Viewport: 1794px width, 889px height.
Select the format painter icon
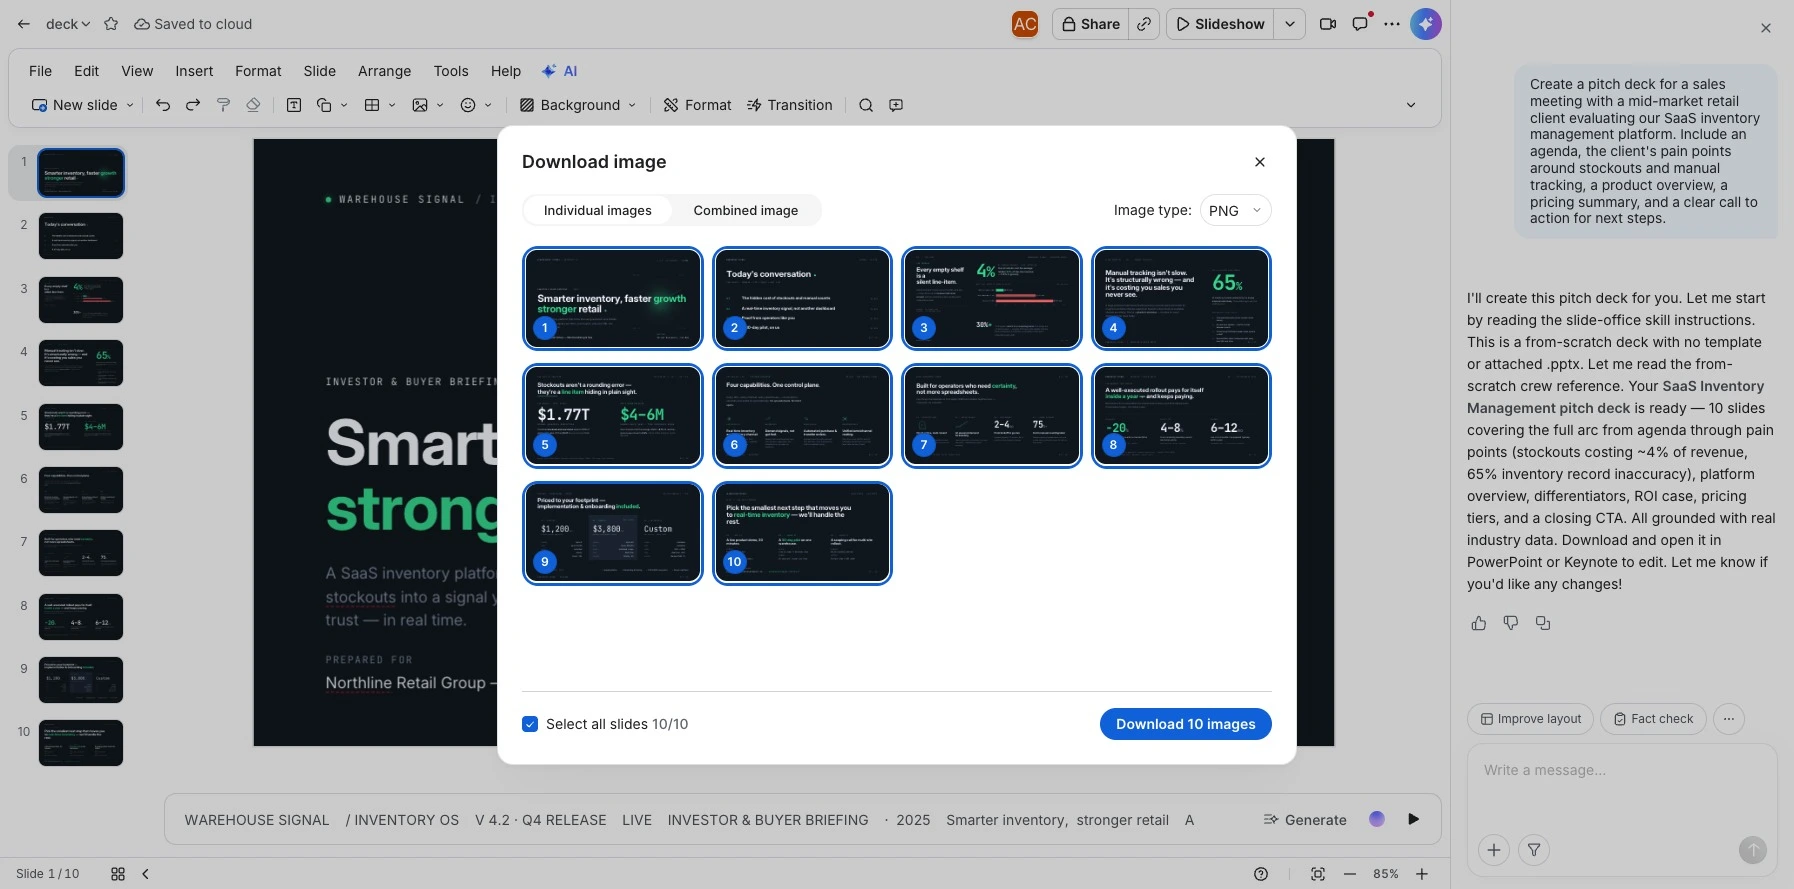pyautogui.click(x=223, y=105)
